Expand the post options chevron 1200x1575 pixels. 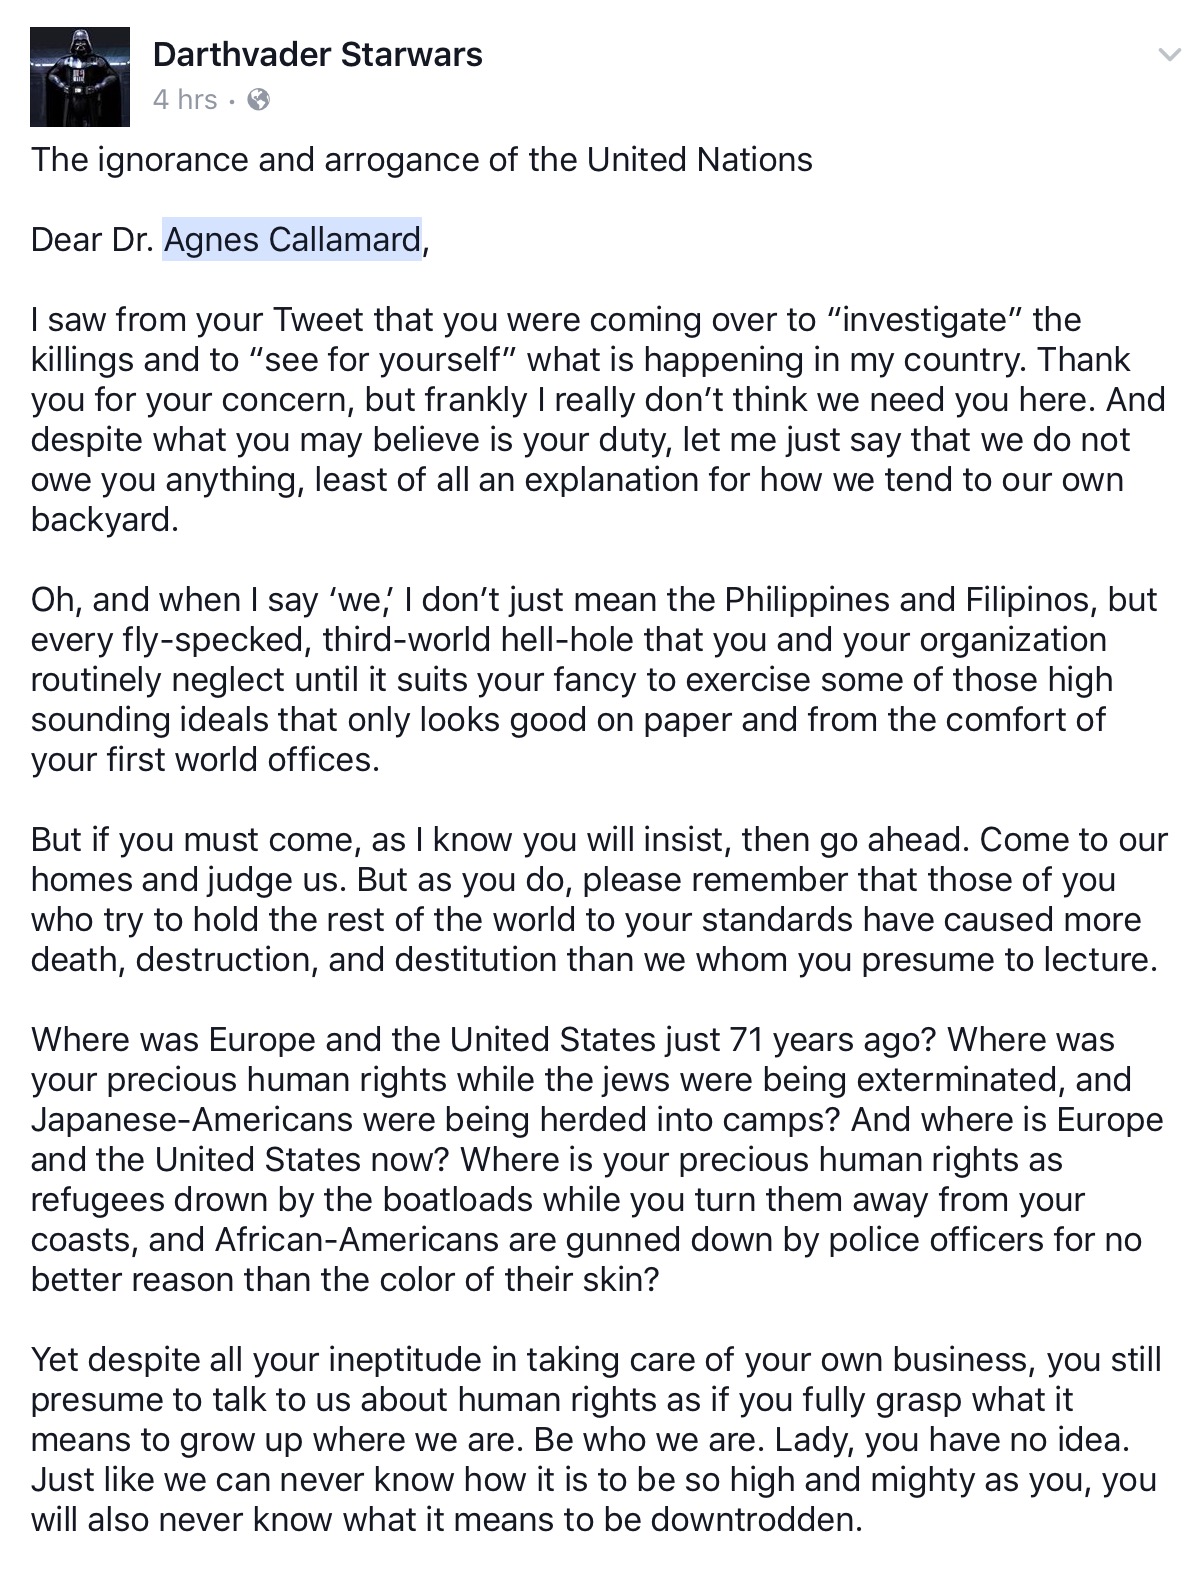coord(1168,56)
